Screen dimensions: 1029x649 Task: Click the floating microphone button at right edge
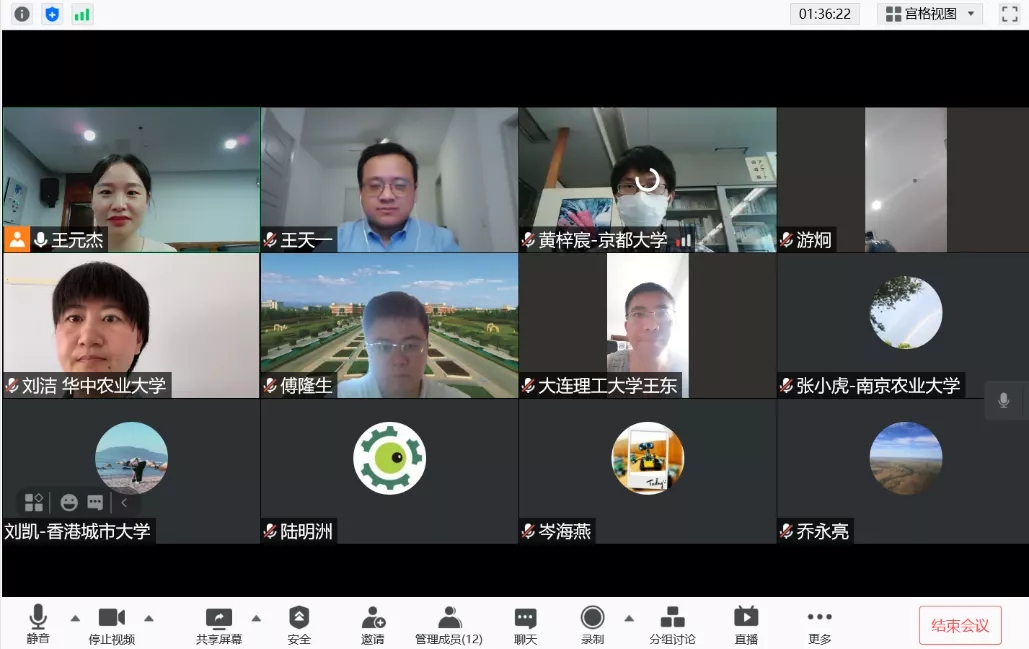pyautogui.click(x=1003, y=400)
